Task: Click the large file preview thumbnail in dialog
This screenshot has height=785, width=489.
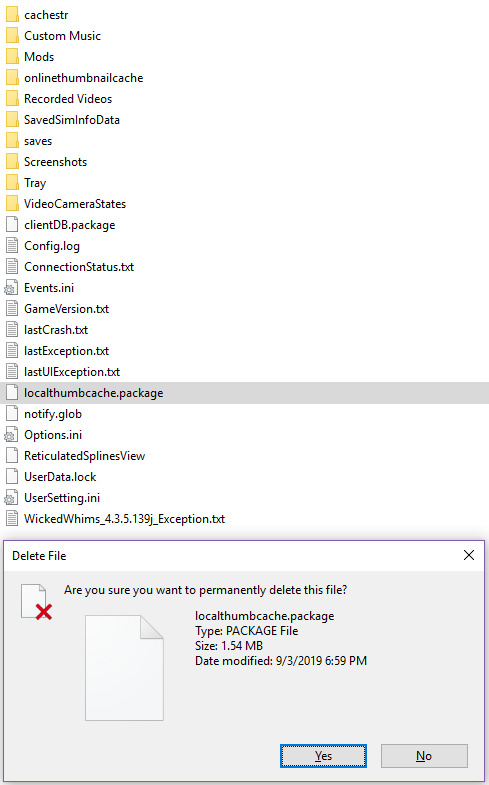Action: click(124, 668)
